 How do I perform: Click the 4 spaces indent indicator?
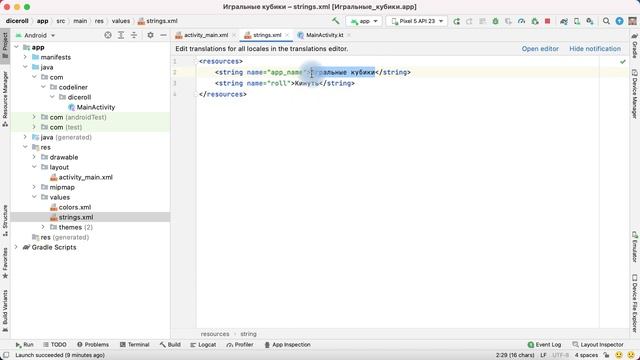pos(586,355)
